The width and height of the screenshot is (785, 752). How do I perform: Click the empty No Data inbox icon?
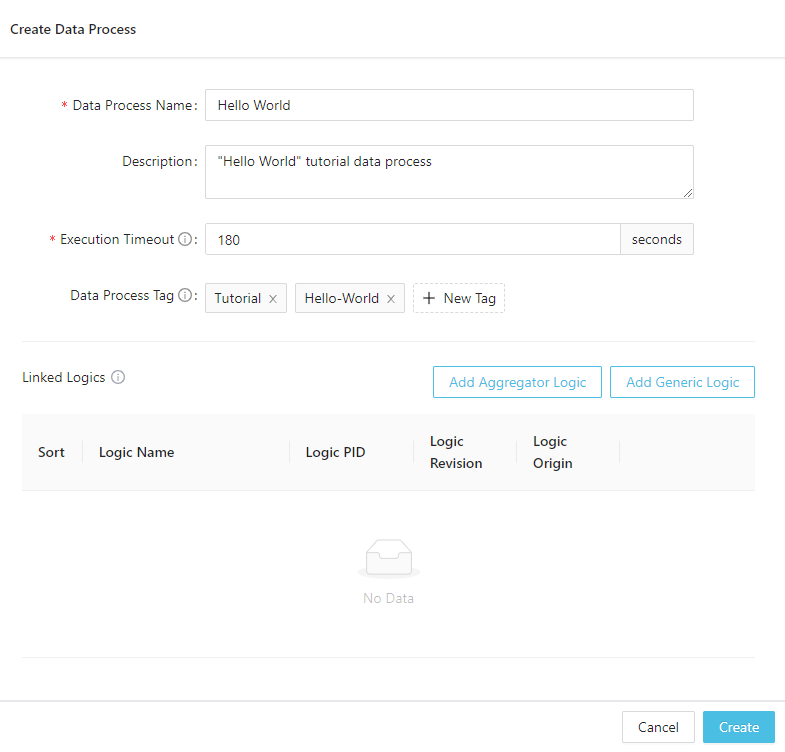point(388,558)
